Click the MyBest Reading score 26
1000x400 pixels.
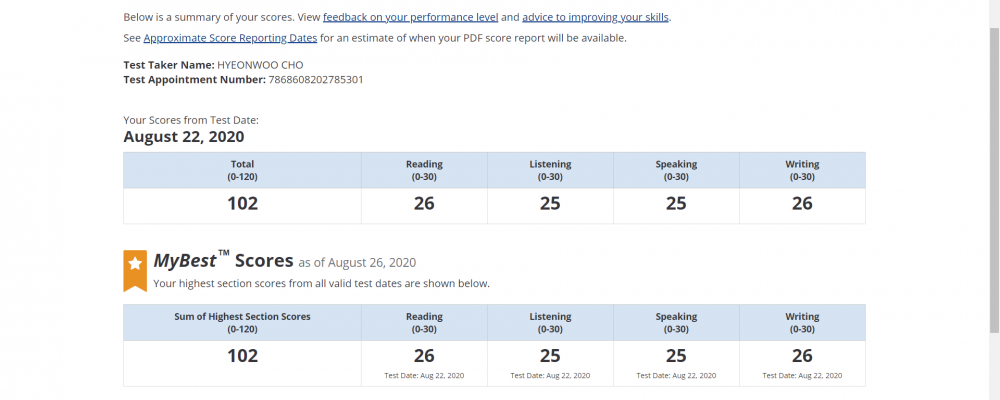click(424, 356)
